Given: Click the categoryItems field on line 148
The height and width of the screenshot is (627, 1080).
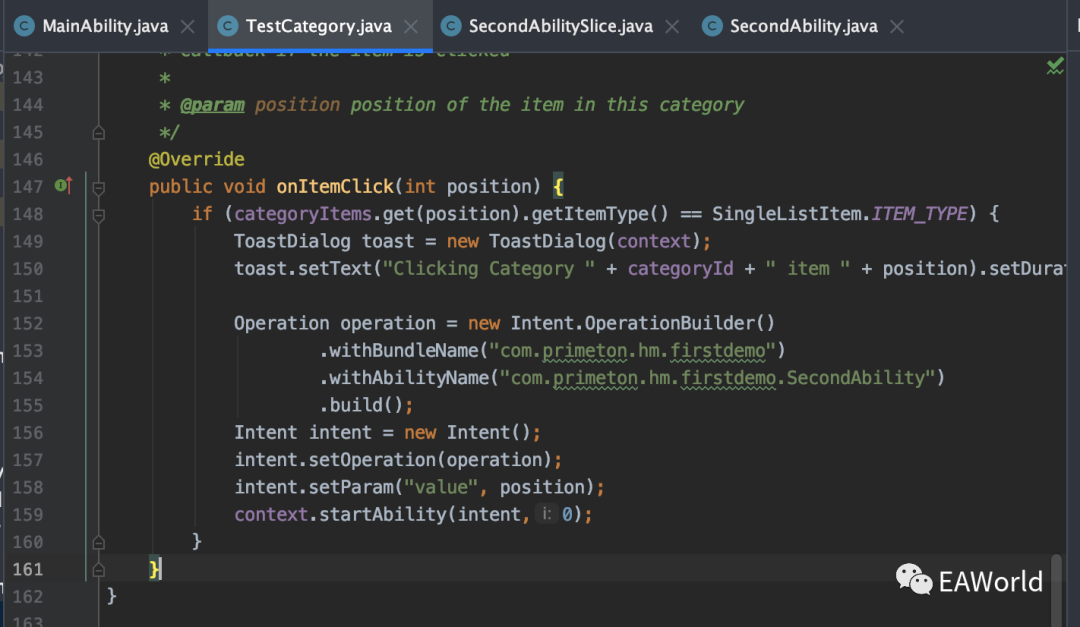Looking at the screenshot, I should (303, 214).
